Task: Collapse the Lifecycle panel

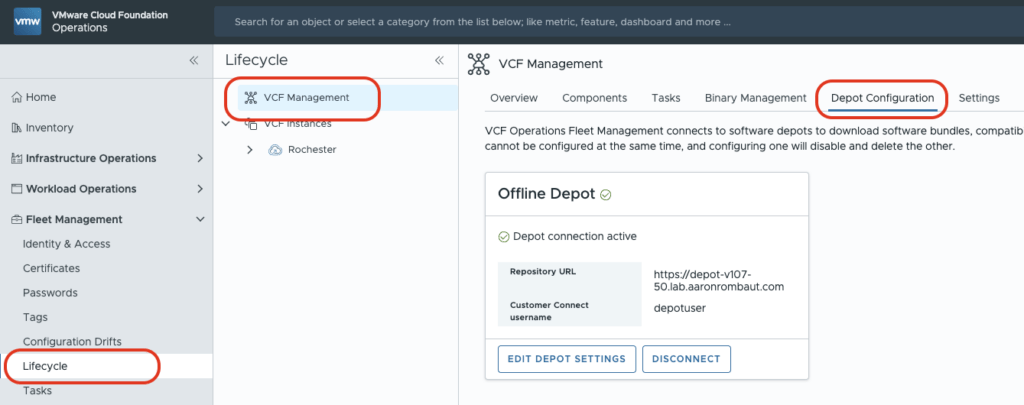Action: coord(438,61)
